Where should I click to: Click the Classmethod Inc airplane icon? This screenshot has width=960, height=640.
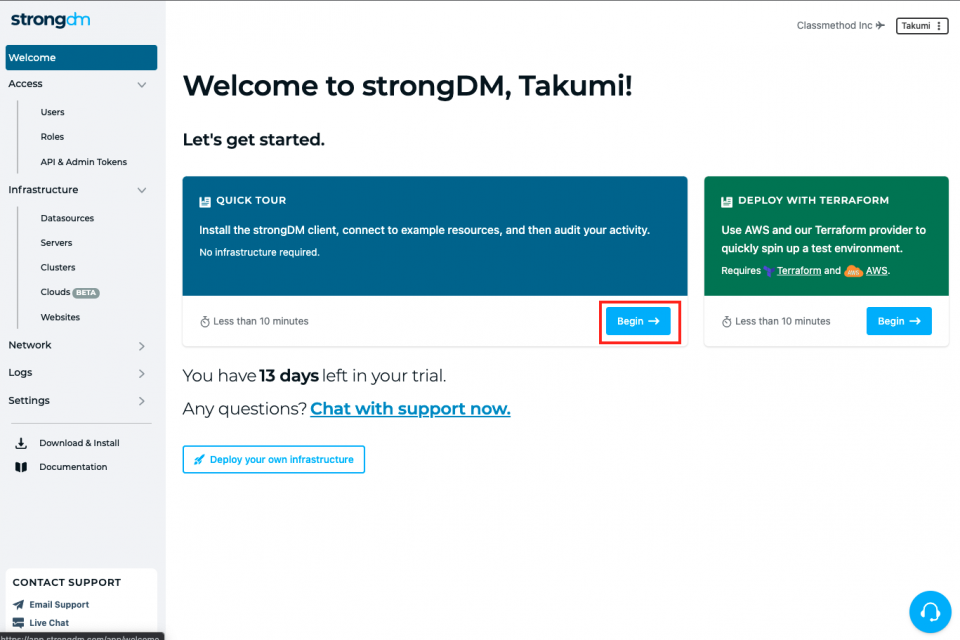click(x=880, y=25)
